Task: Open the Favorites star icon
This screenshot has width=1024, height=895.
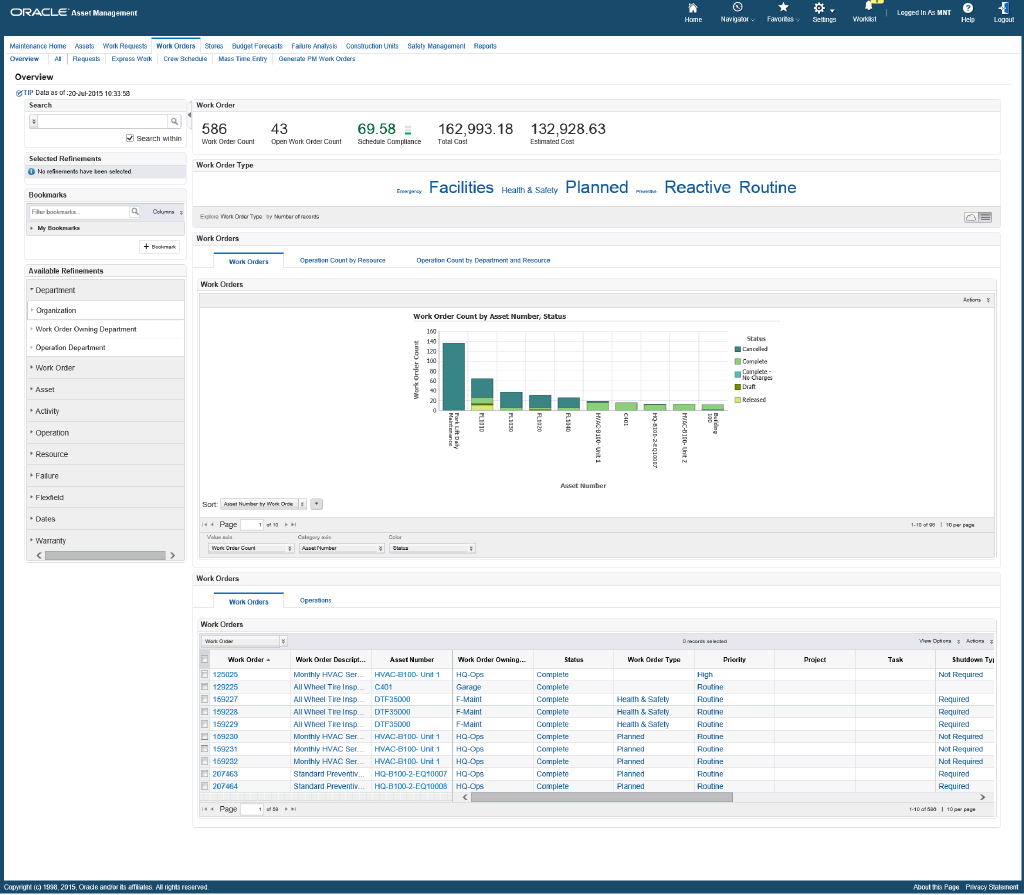Action: coord(783,8)
